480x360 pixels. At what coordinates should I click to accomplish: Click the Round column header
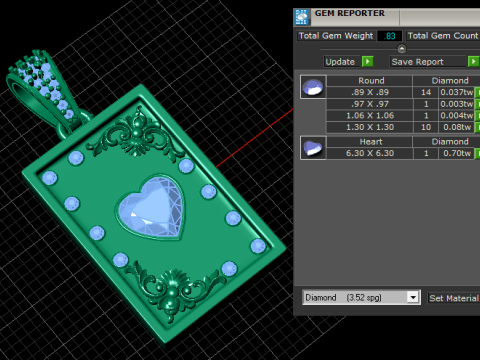[369, 81]
